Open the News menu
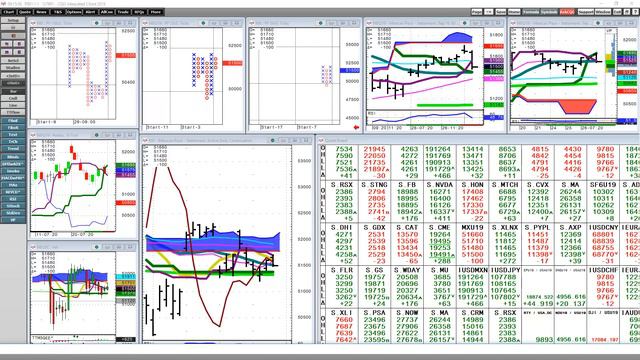The image size is (640, 360). pos(41,12)
